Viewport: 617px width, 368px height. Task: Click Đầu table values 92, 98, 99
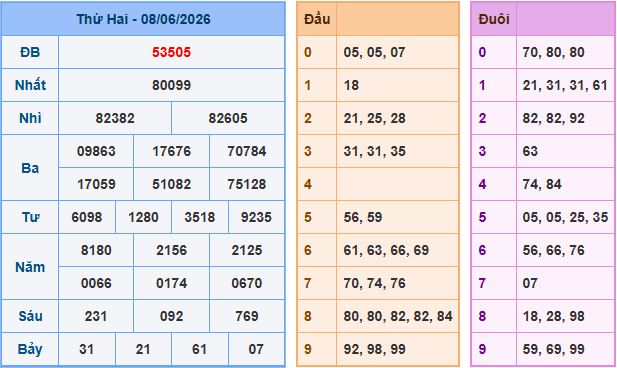click(x=374, y=349)
